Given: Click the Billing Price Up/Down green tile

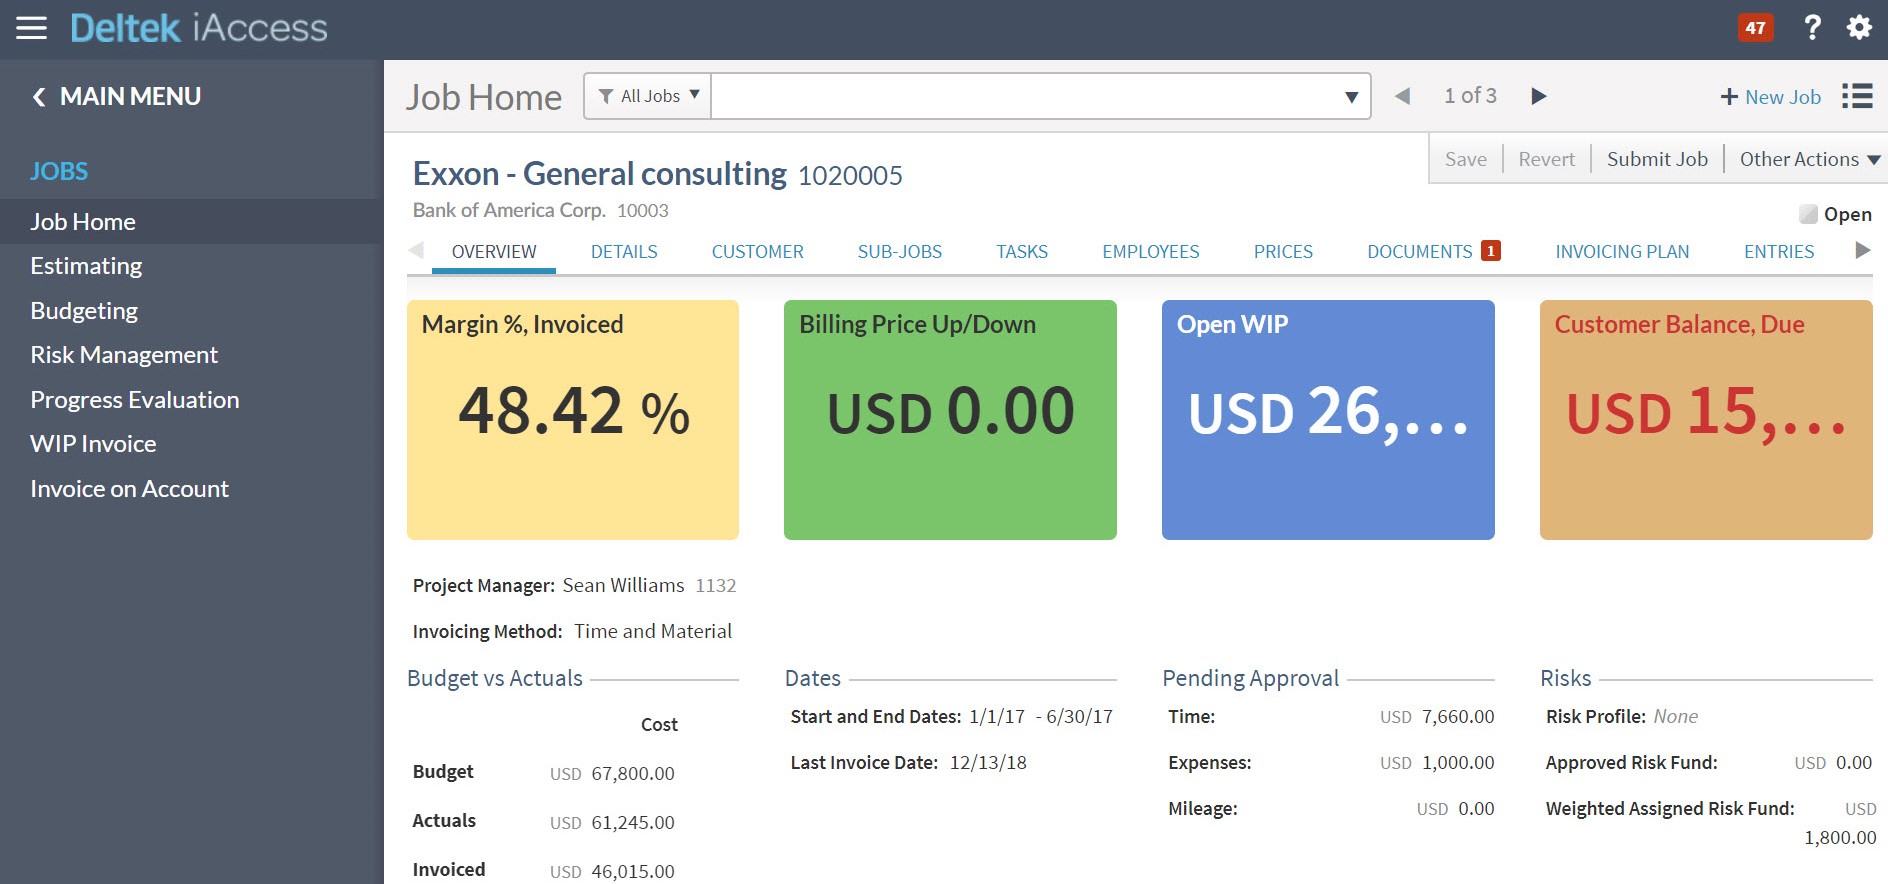Looking at the screenshot, I should point(950,420).
